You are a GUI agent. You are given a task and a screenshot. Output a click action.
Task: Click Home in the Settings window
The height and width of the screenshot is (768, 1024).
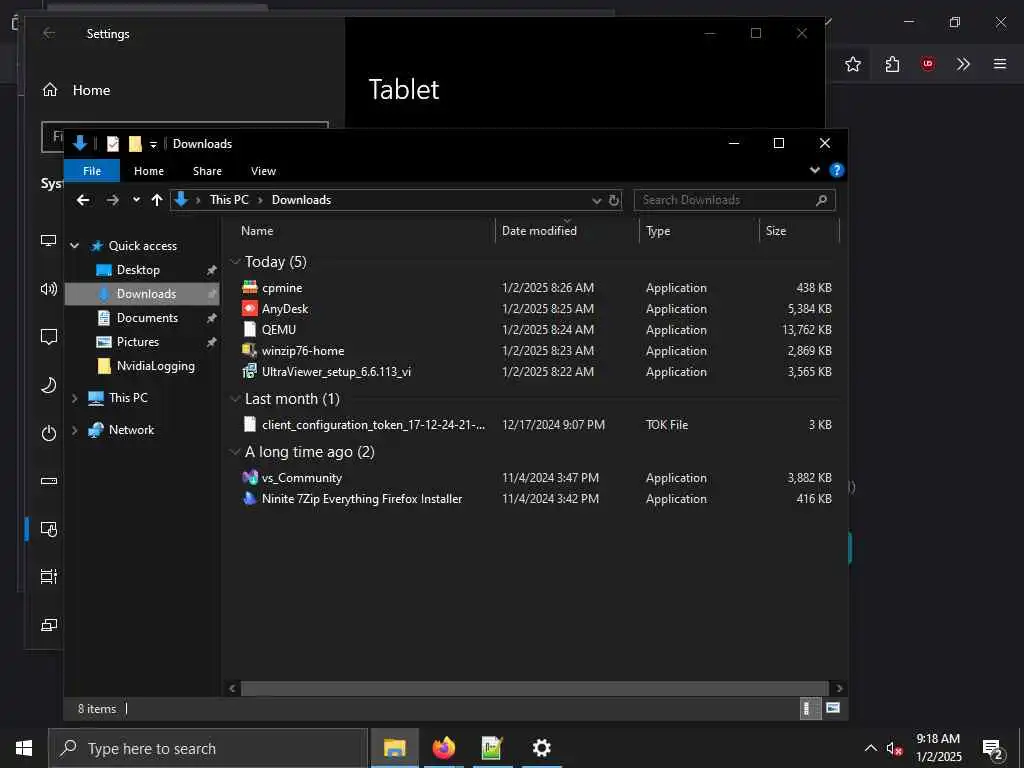pos(91,90)
